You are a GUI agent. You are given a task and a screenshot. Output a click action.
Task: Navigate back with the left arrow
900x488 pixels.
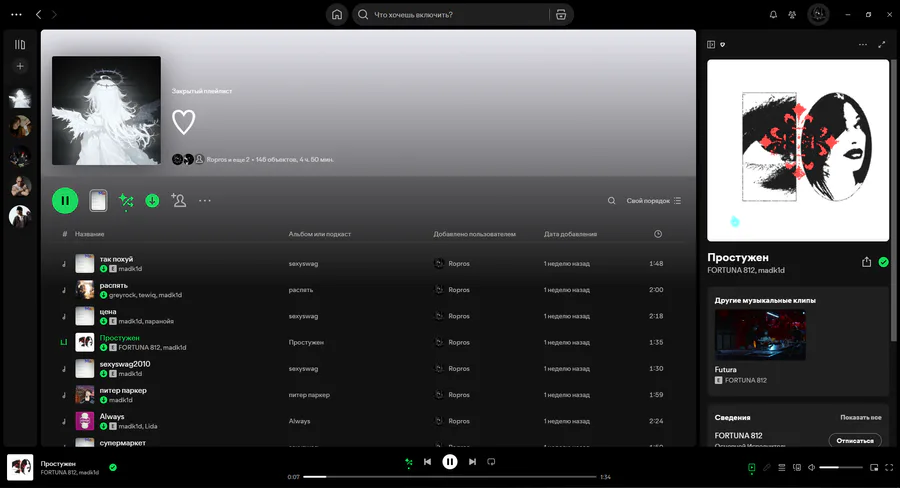click(x=38, y=14)
